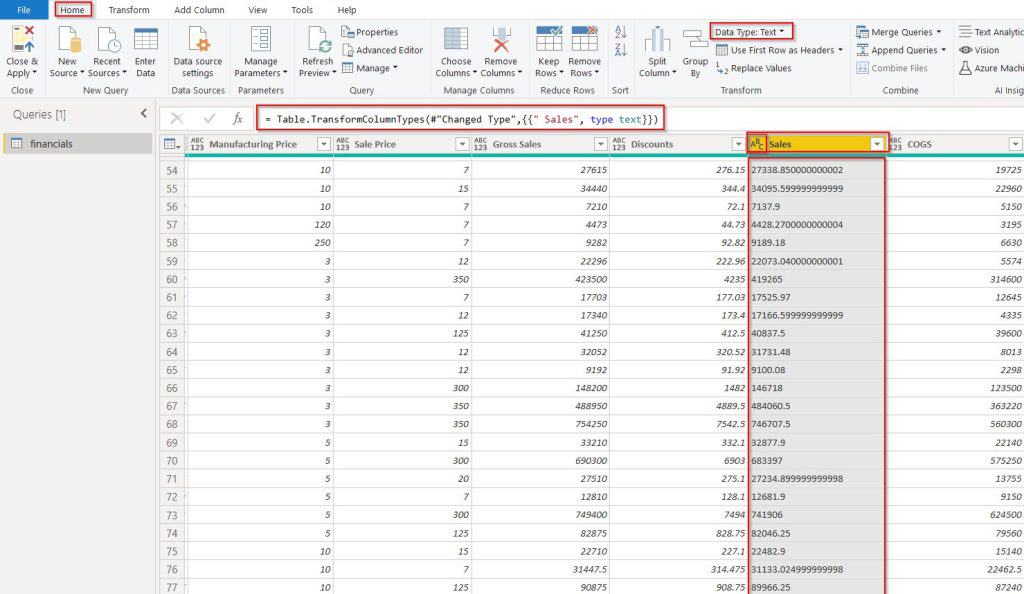This screenshot has width=1024, height=594.
Task: Open query Properties
Action: coord(370,32)
